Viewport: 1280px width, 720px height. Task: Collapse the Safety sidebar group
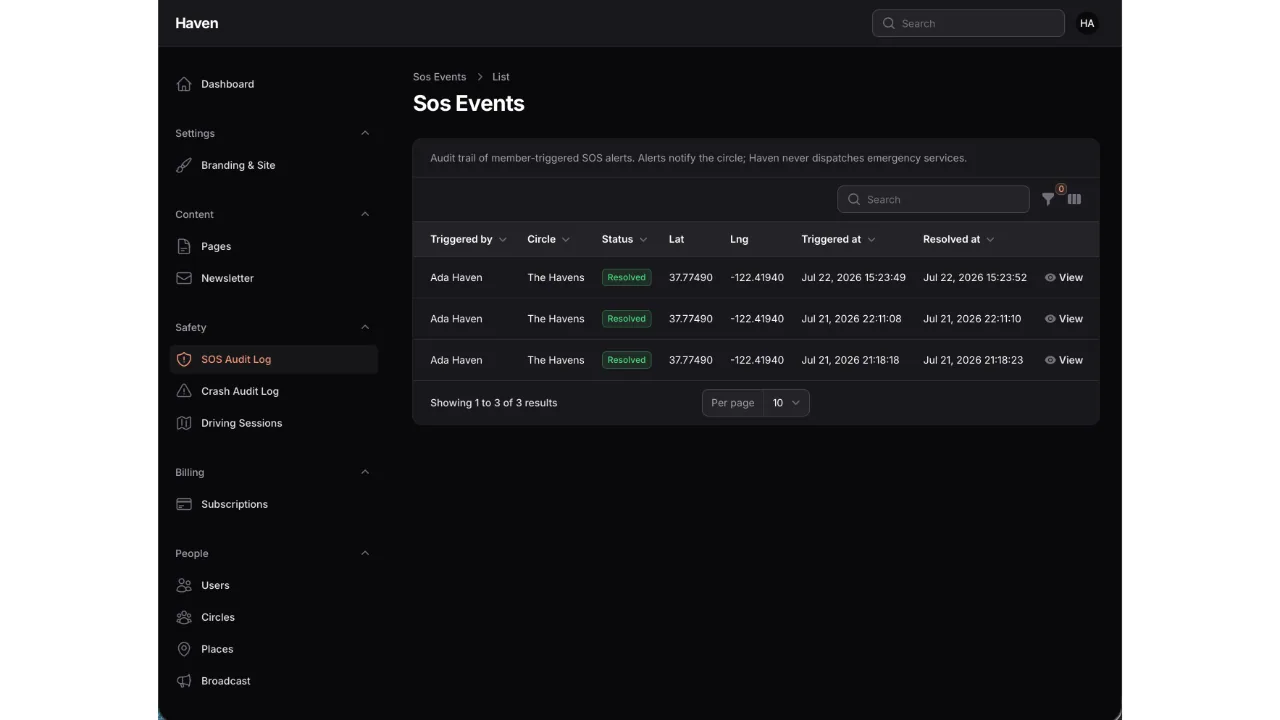[365, 327]
